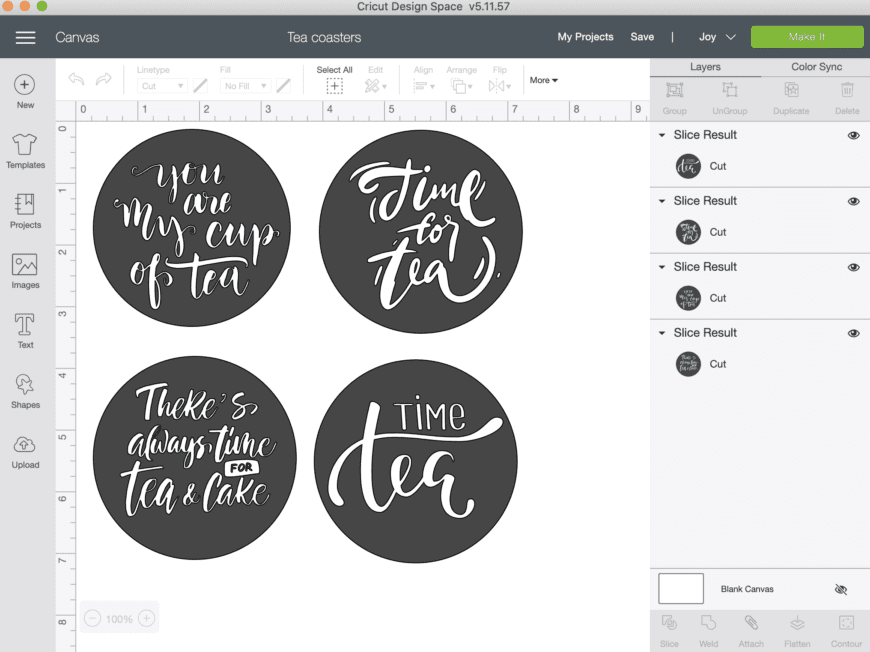Image resolution: width=870 pixels, height=652 pixels.
Task: Delete the selected layer
Action: tap(847, 98)
